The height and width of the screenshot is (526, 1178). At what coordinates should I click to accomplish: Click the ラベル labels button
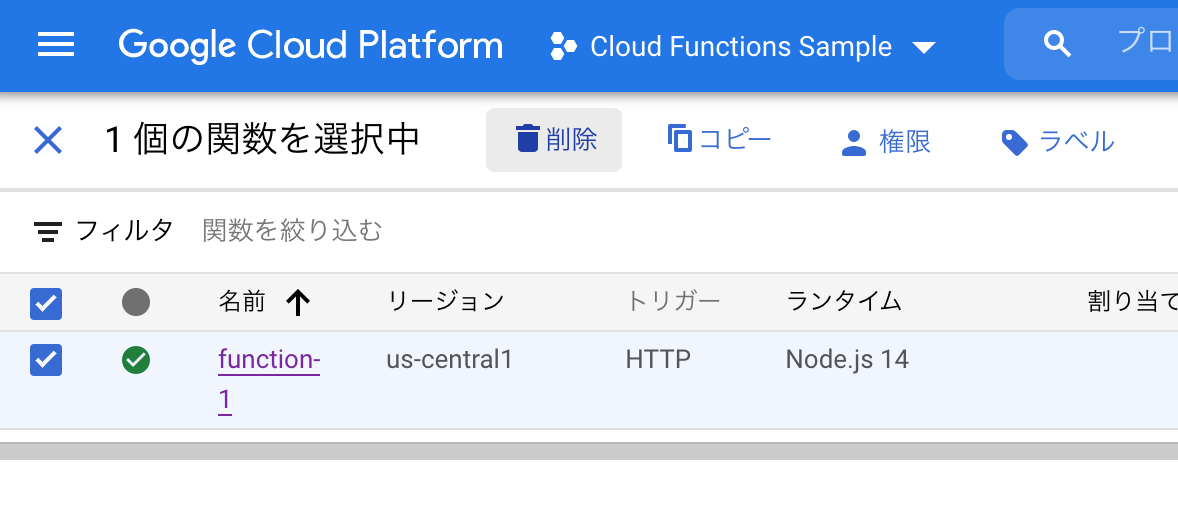1058,141
